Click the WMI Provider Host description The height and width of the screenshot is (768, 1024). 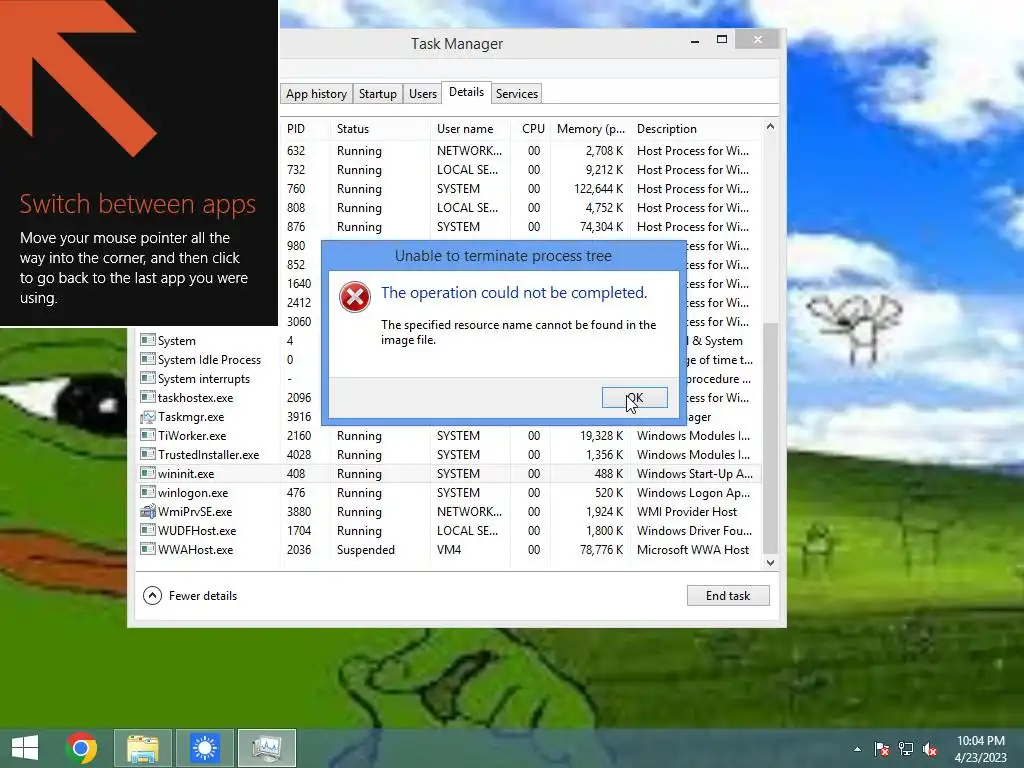pyautogui.click(x=686, y=512)
